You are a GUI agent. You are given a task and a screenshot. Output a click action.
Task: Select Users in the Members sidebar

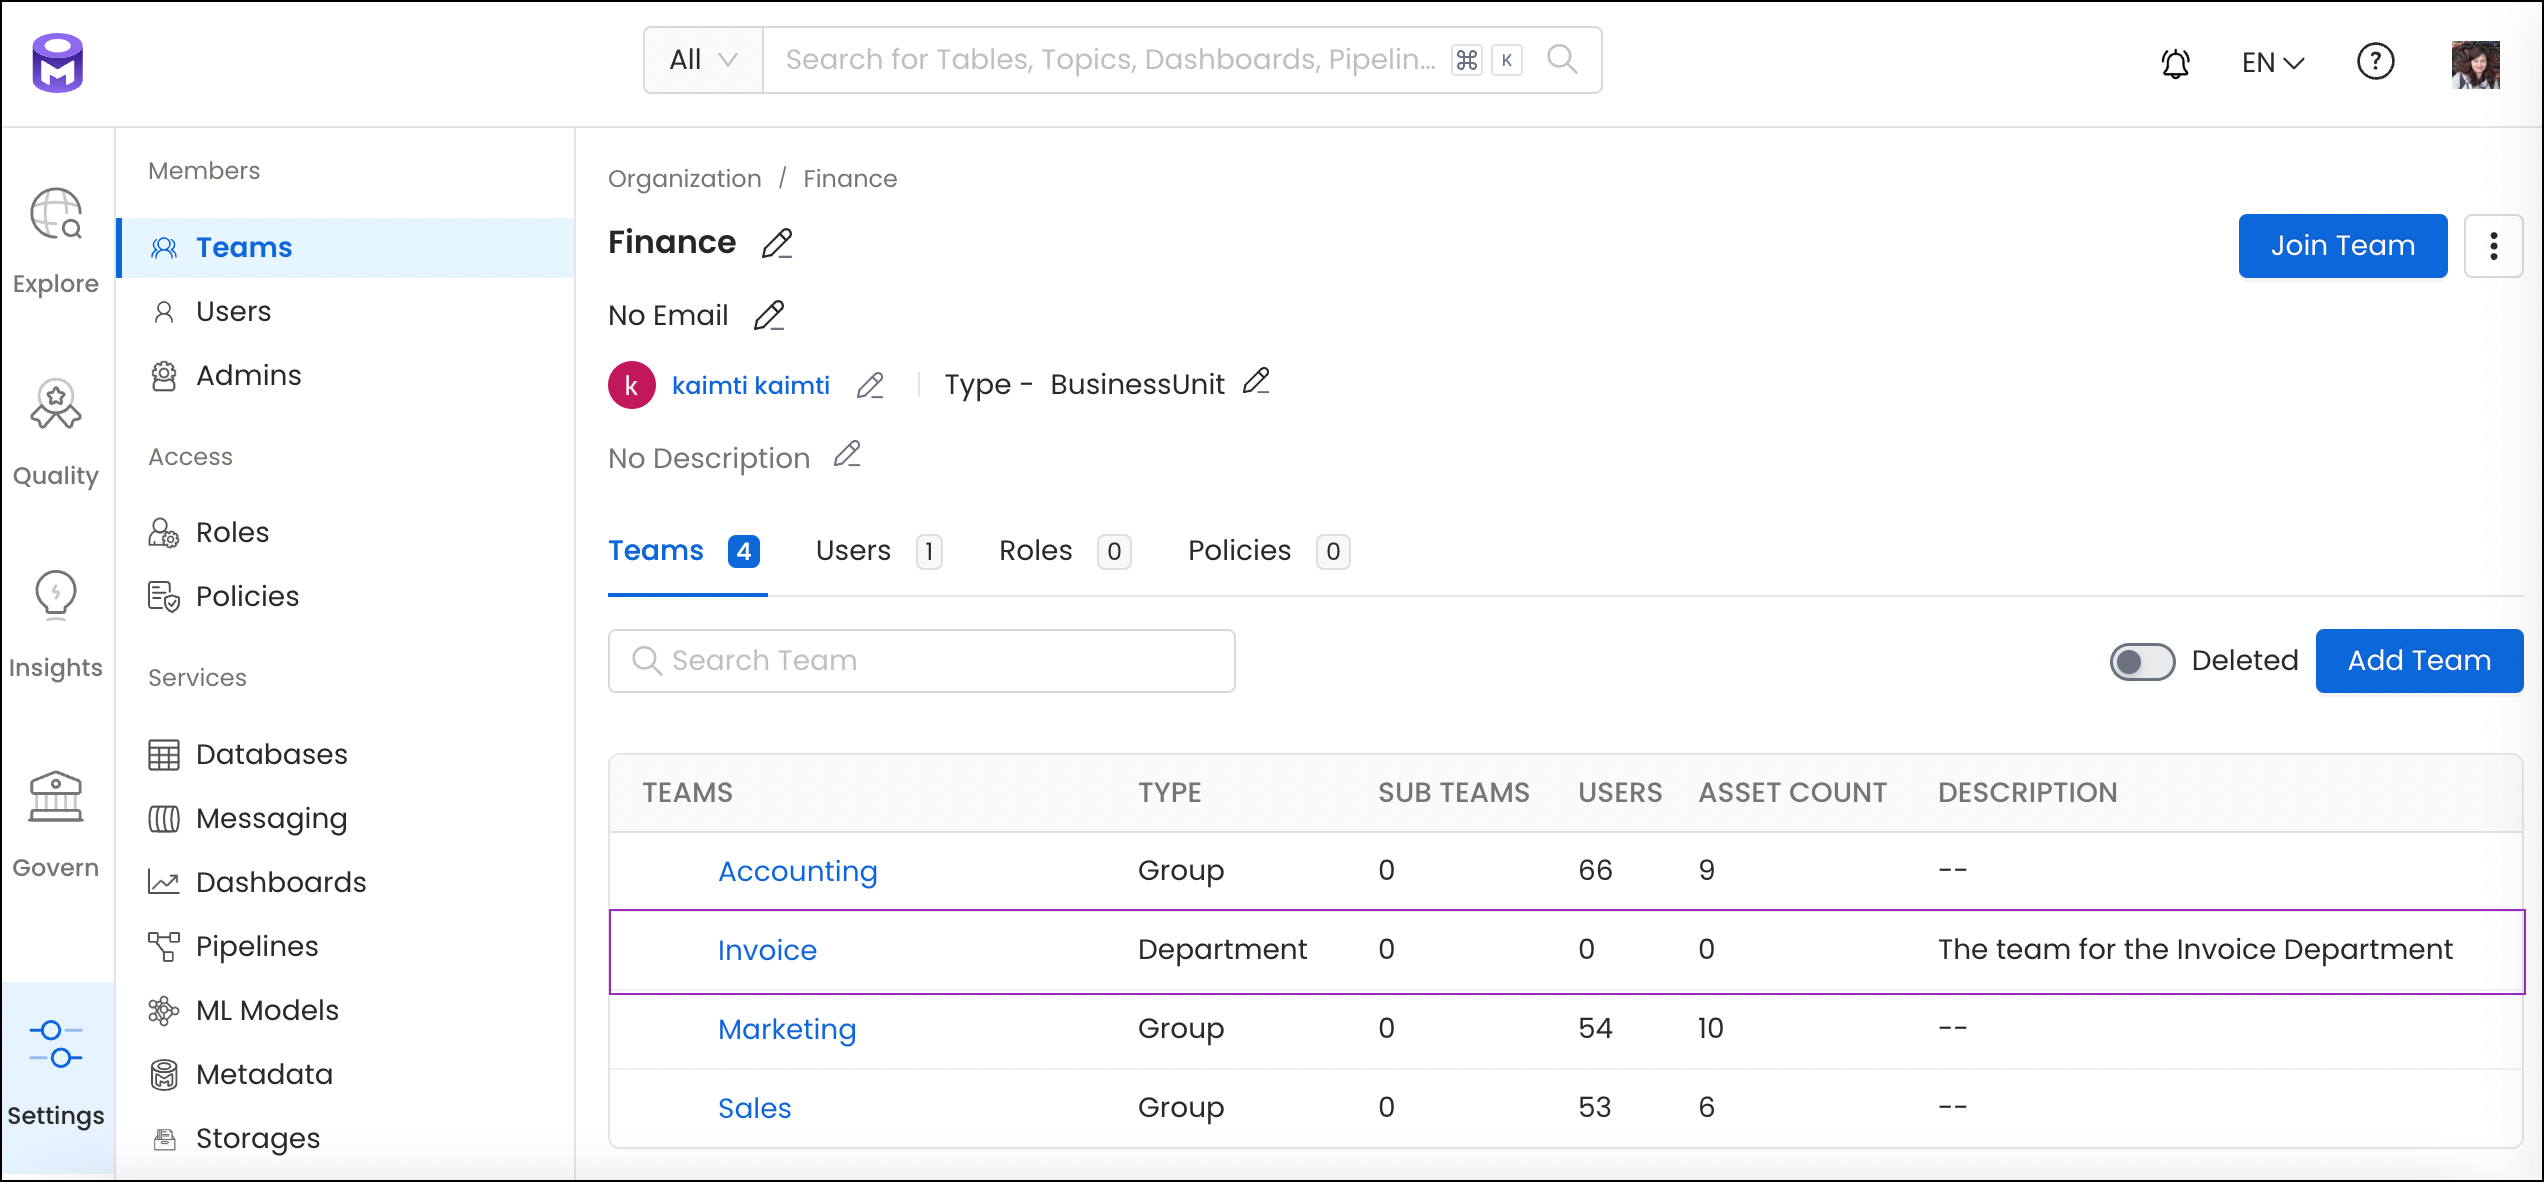pos(346,312)
